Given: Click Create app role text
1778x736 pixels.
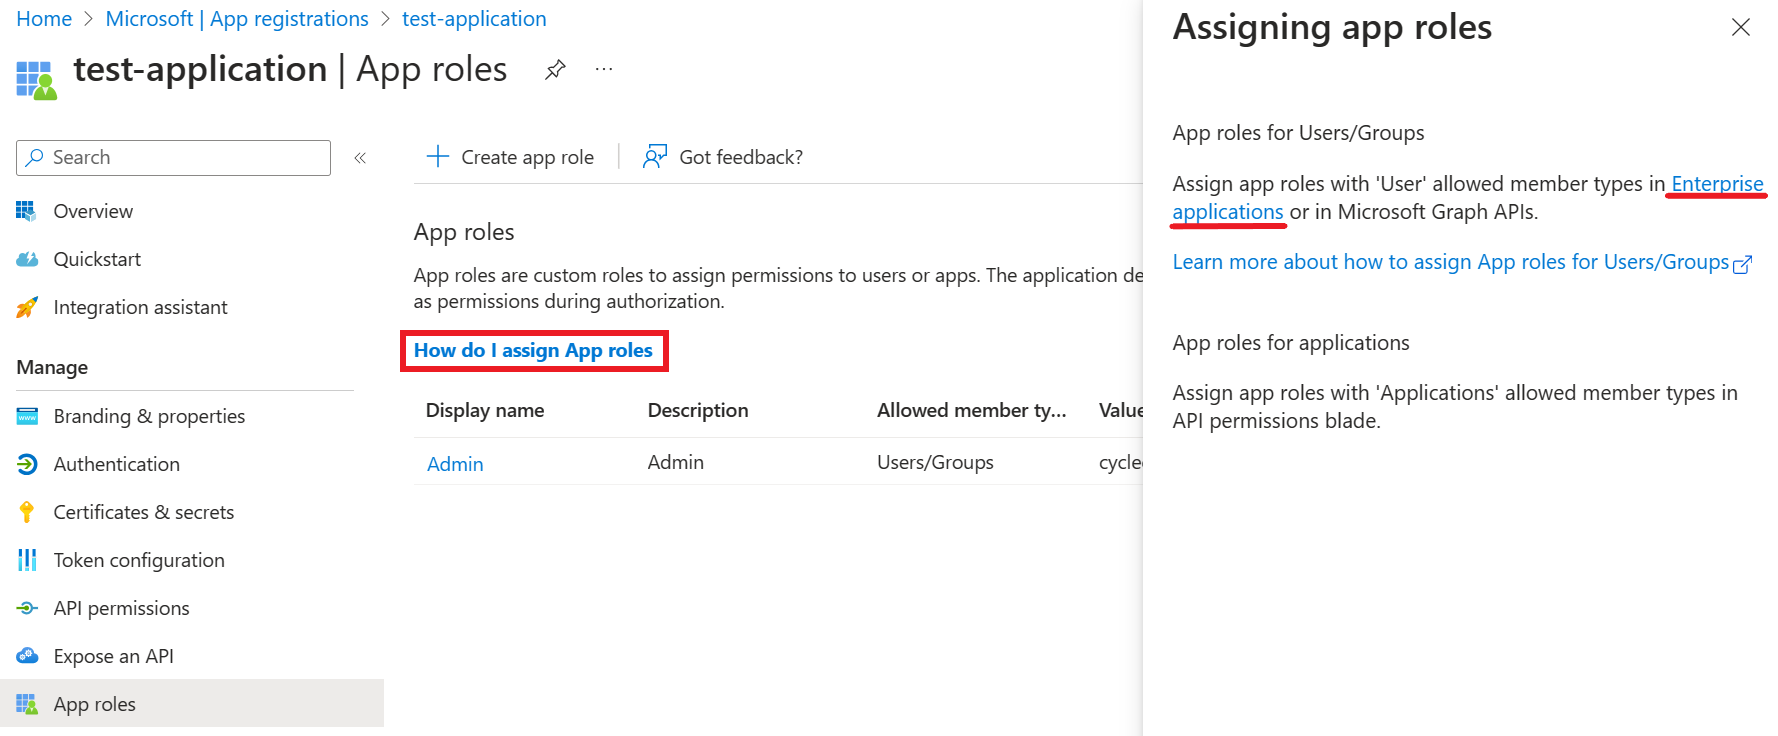Looking at the screenshot, I should pyautogui.click(x=527, y=157).
